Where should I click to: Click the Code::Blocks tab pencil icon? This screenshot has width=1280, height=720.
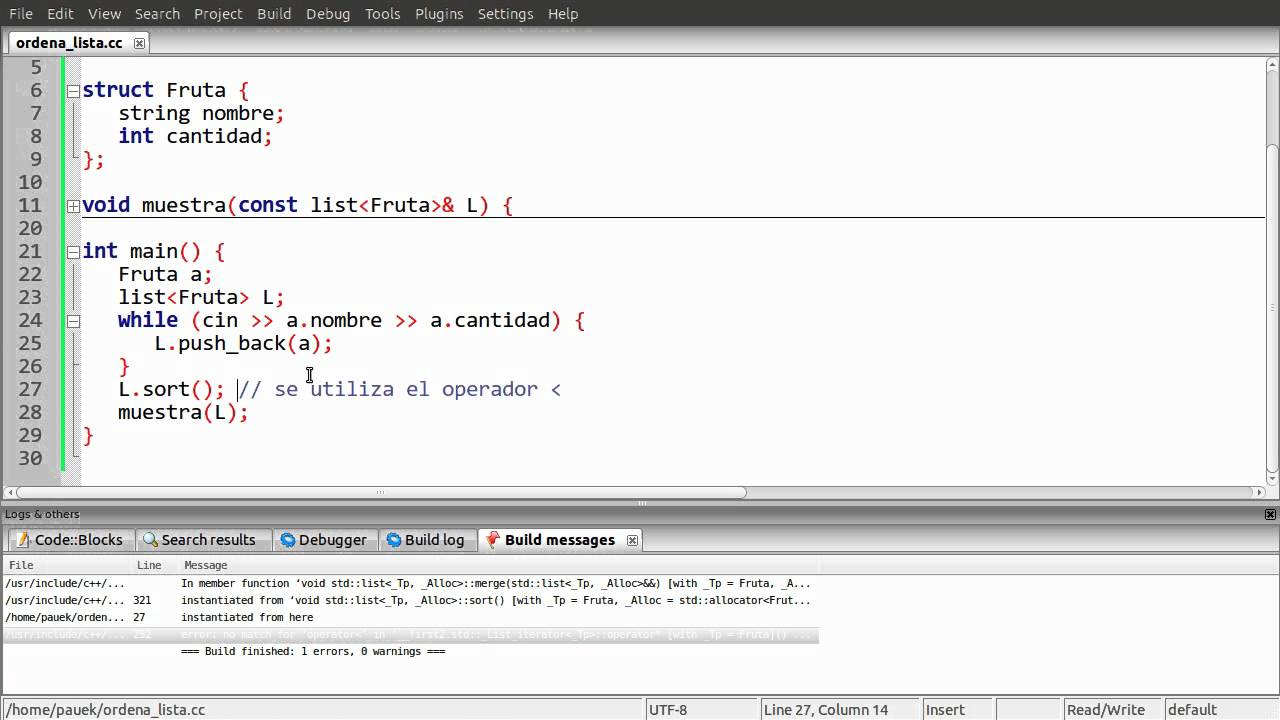click(23, 540)
